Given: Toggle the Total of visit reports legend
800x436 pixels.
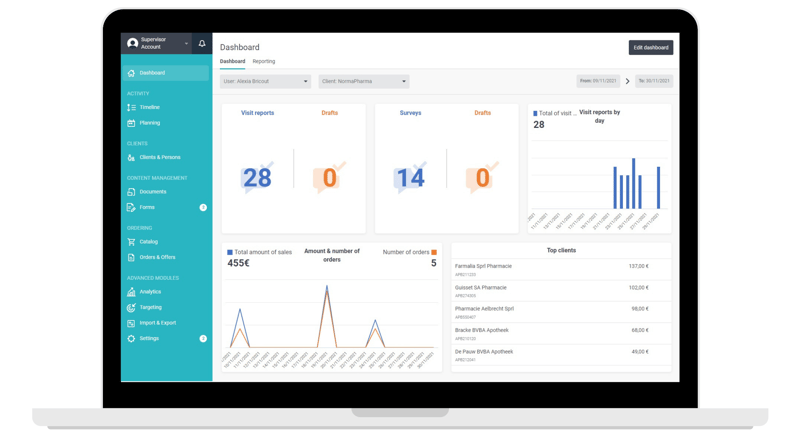Looking at the screenshot, I should point(535,114).
